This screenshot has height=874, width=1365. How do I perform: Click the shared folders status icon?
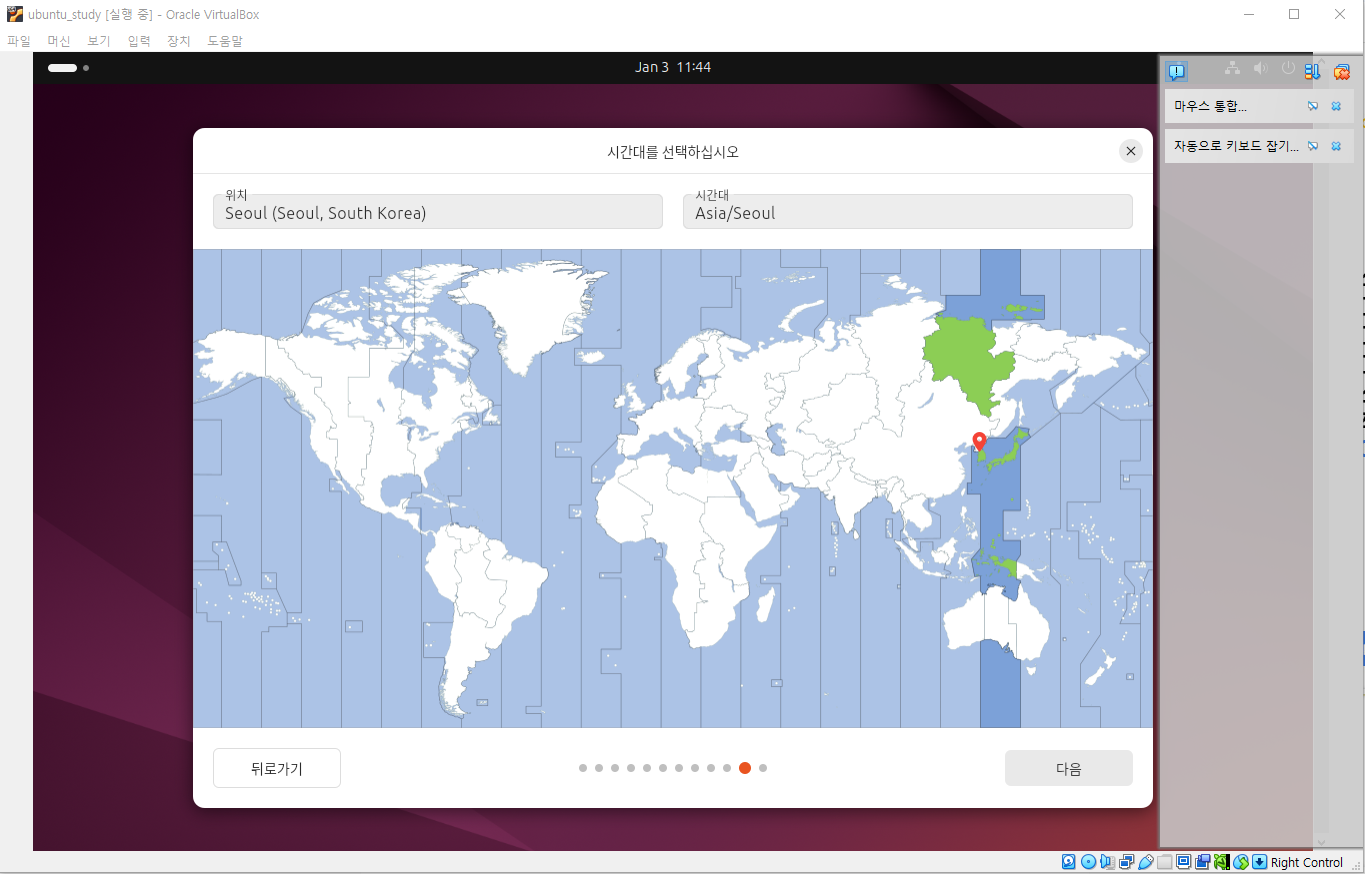coord(1164,862)
